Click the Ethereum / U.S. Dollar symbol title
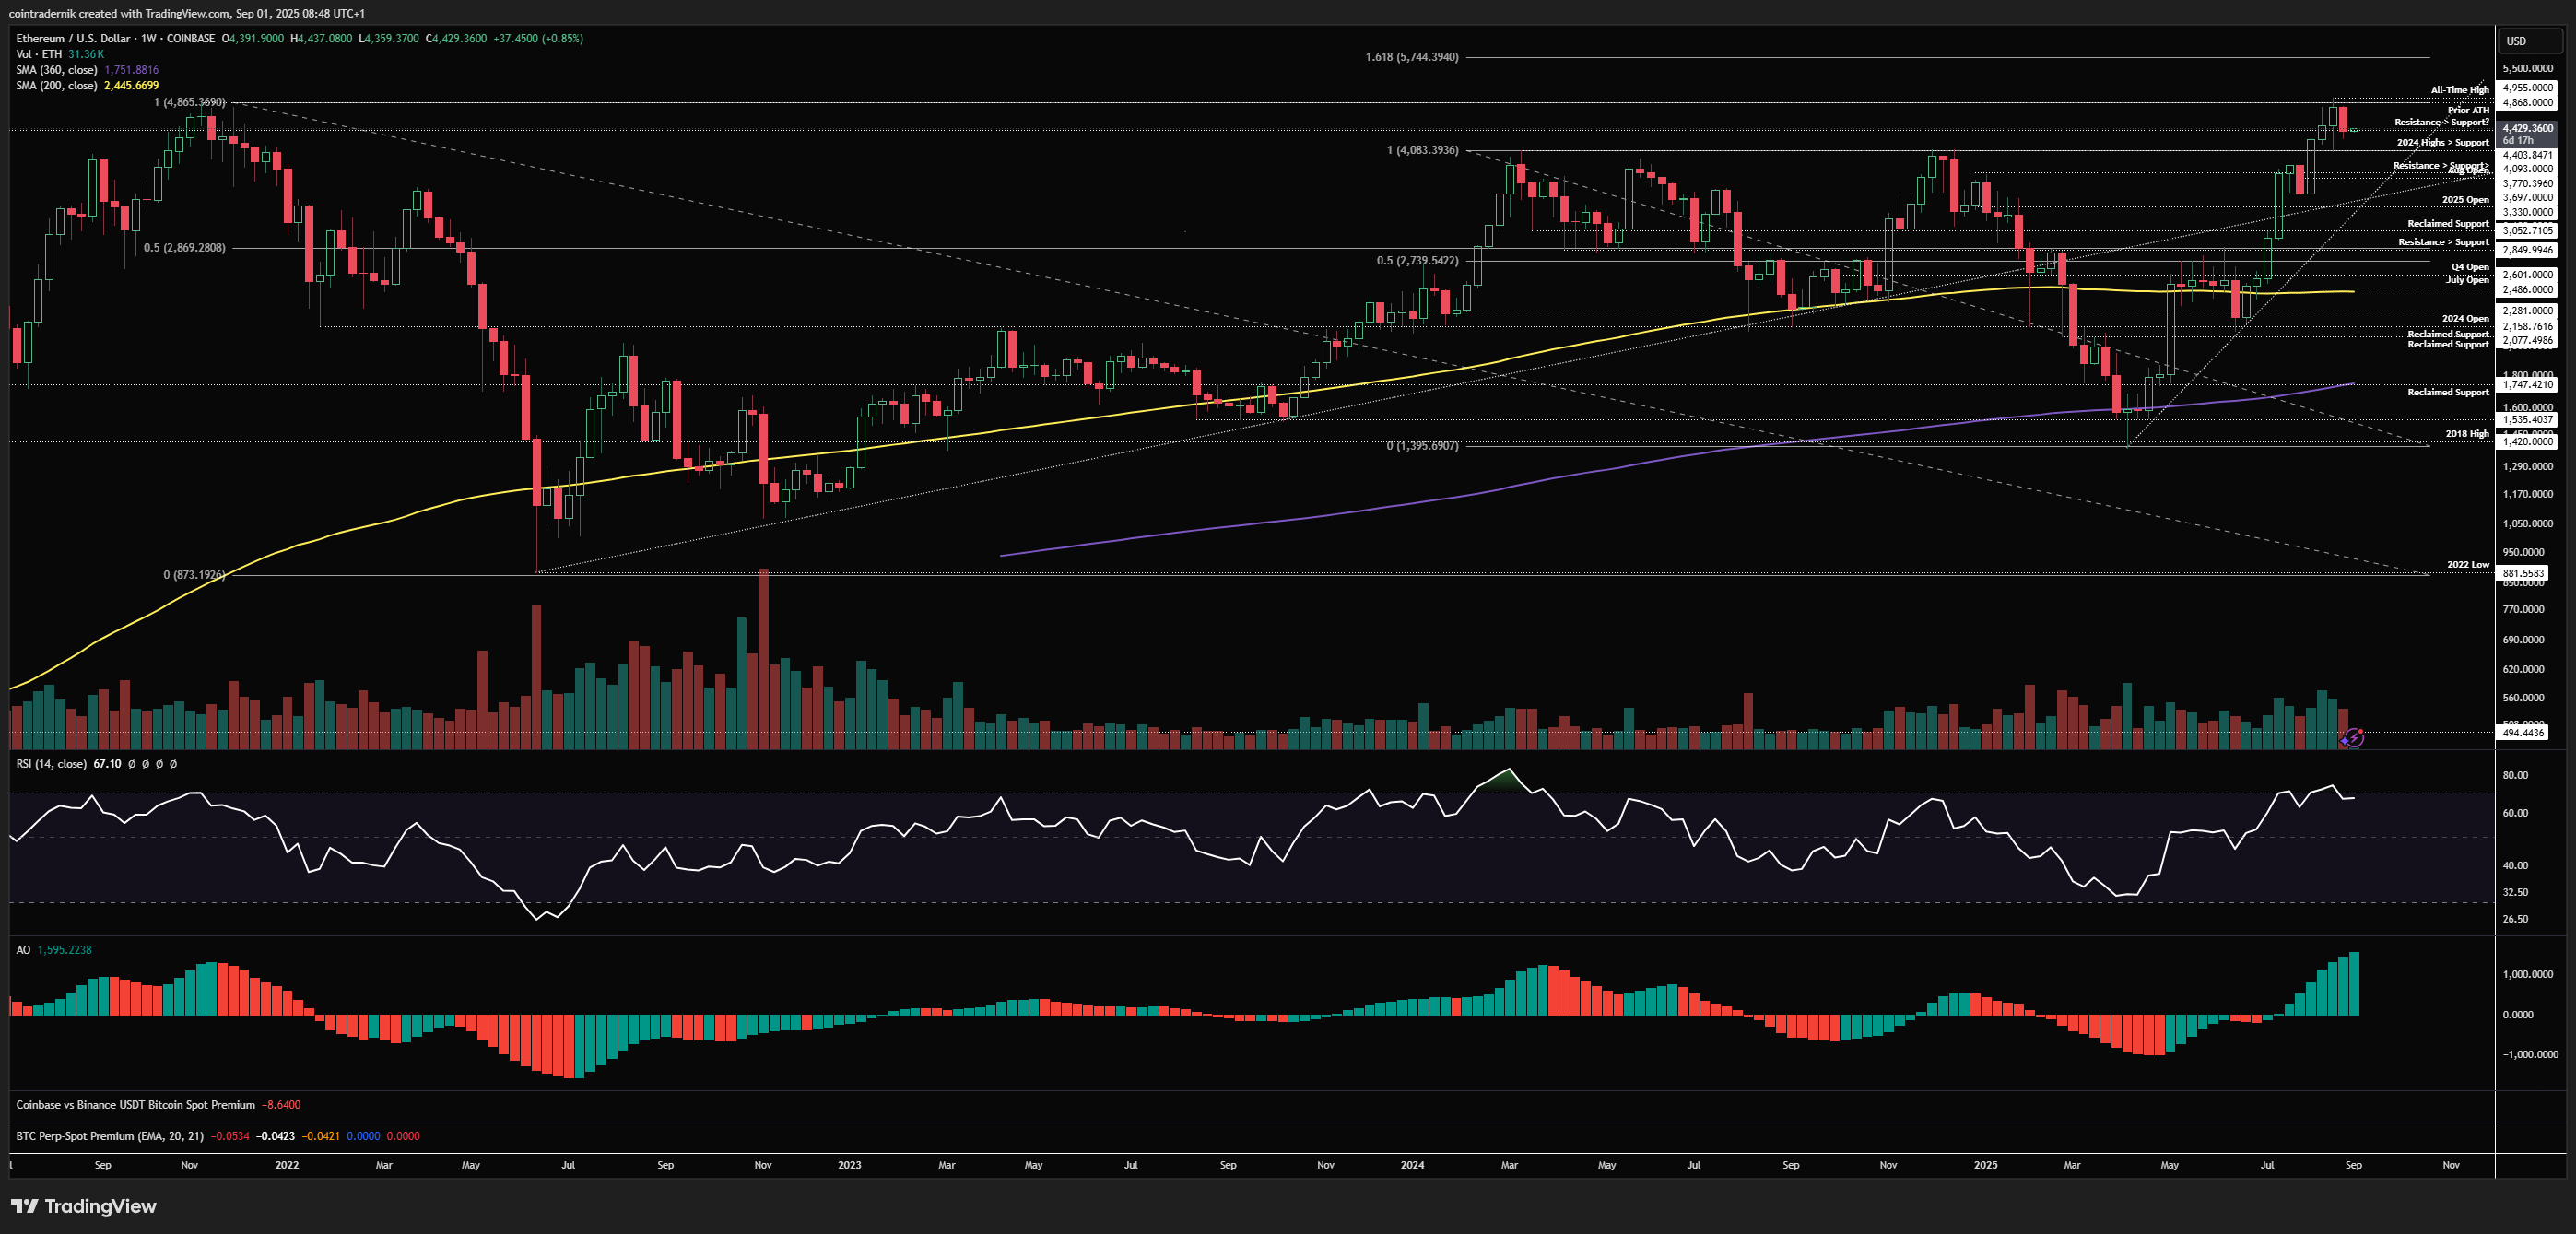This screenshot has width=2576, height=1234. [73, 38]
